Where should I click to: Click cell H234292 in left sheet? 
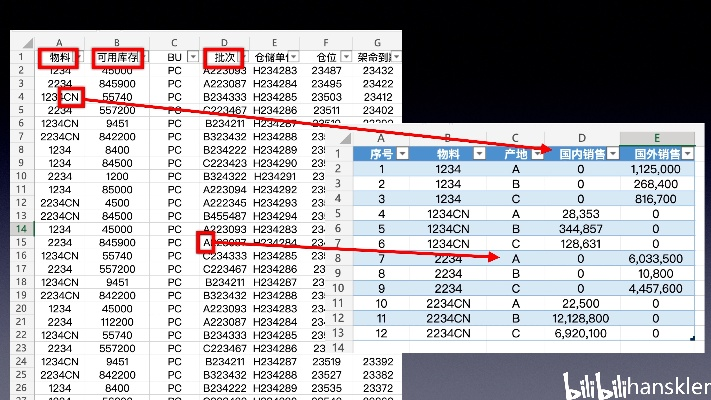[x=275, y=190]
